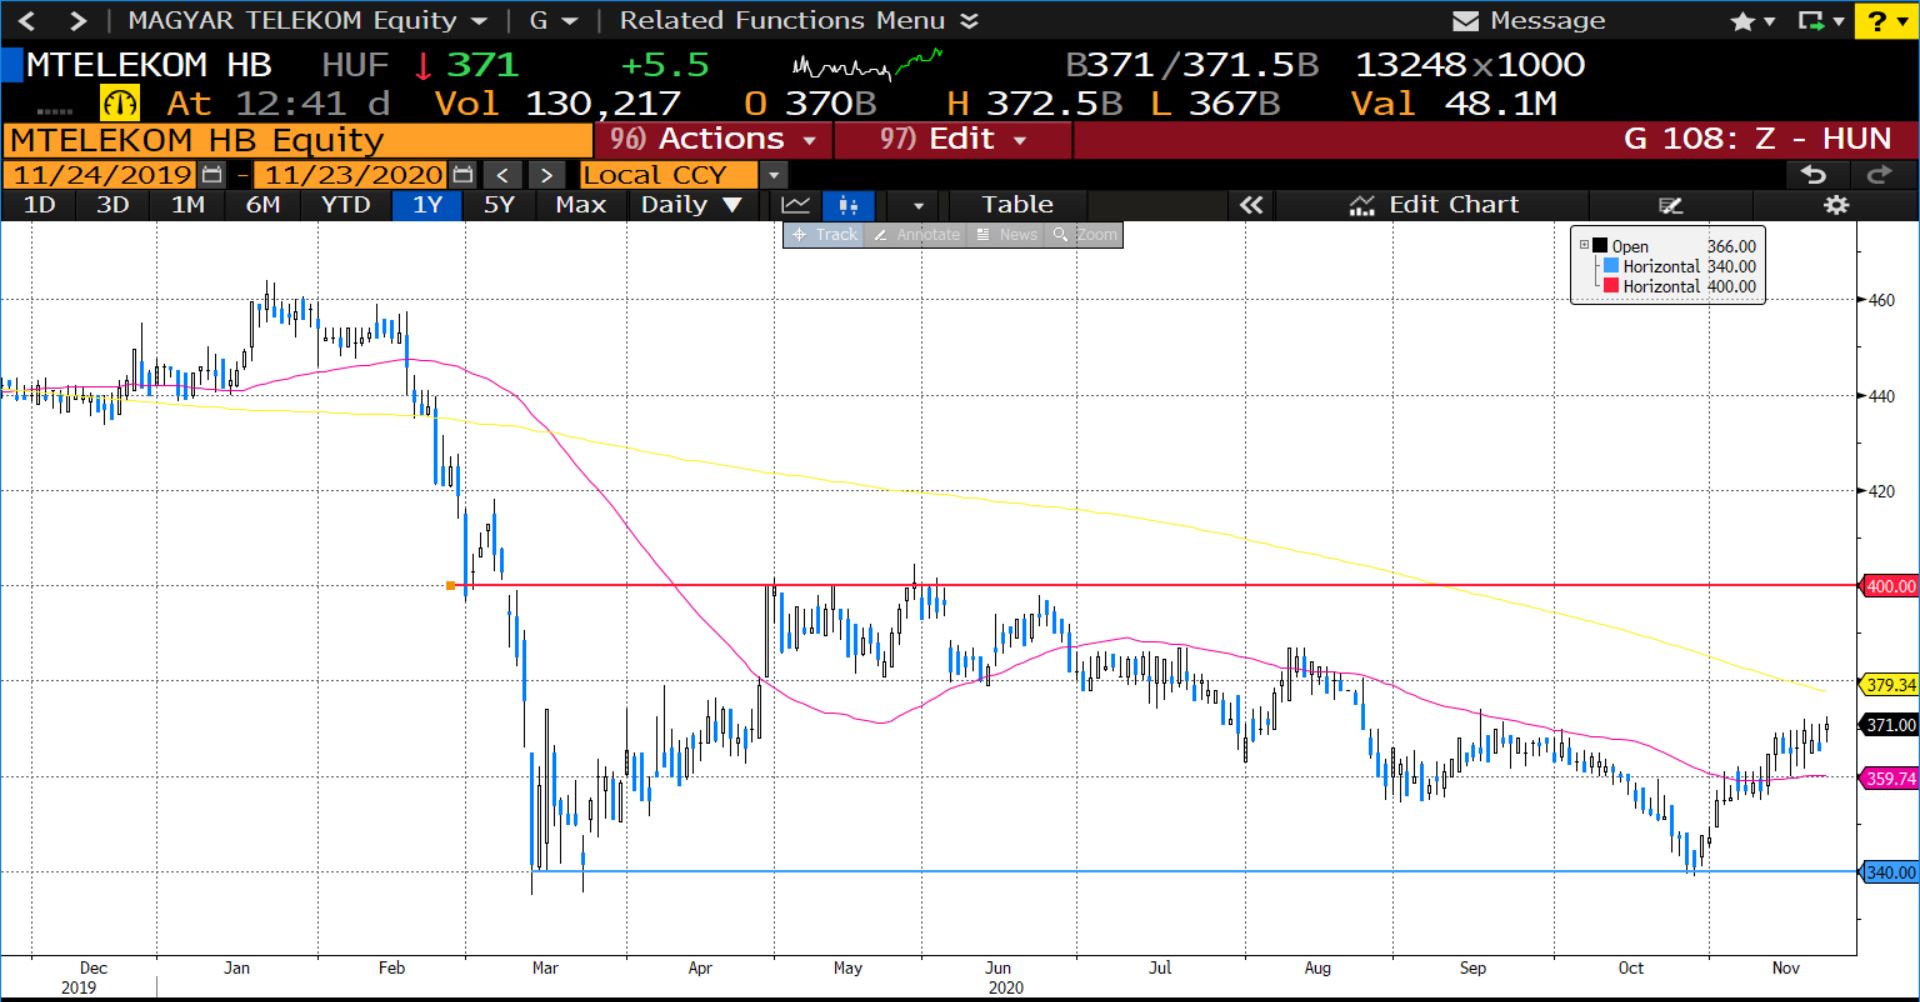Expand Related Functions Menu
This screenshot has height=1002, width=1920.
click(798, 20)
